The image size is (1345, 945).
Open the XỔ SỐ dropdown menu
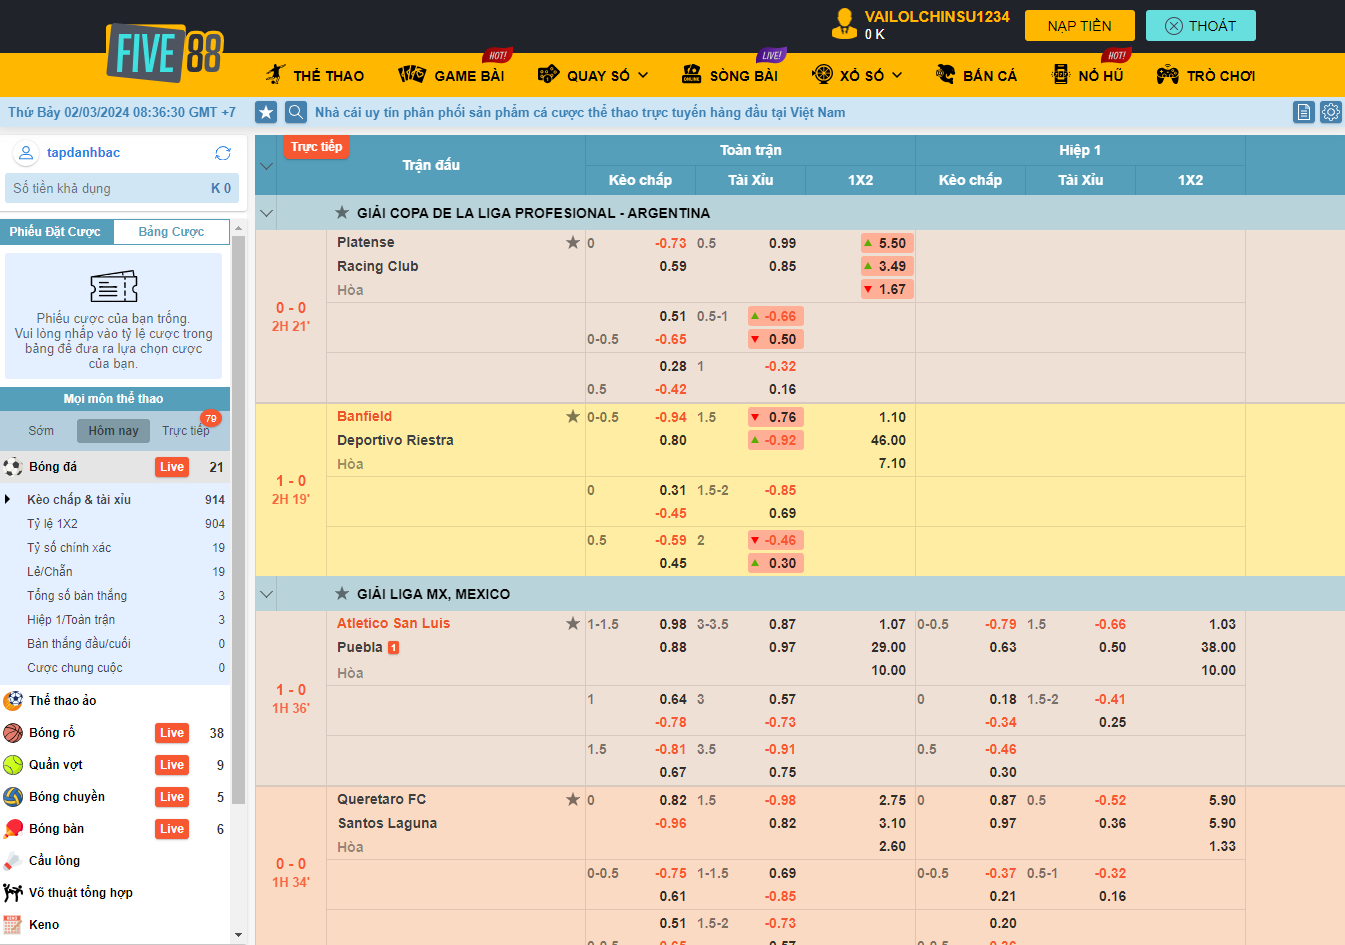point(857,75)
